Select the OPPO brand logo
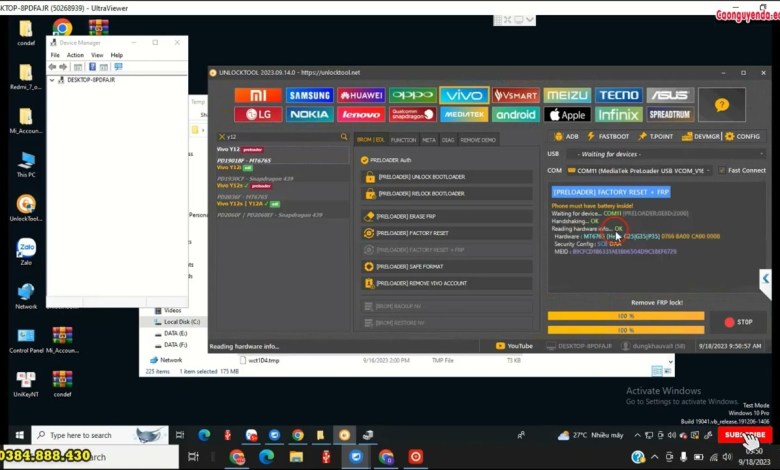 pyautogui.click(x=412, y=95)
